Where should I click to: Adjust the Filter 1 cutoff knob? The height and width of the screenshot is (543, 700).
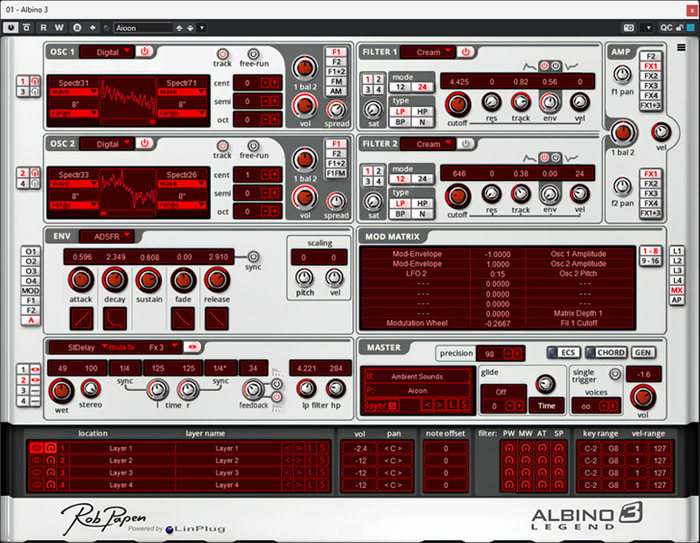457,103
